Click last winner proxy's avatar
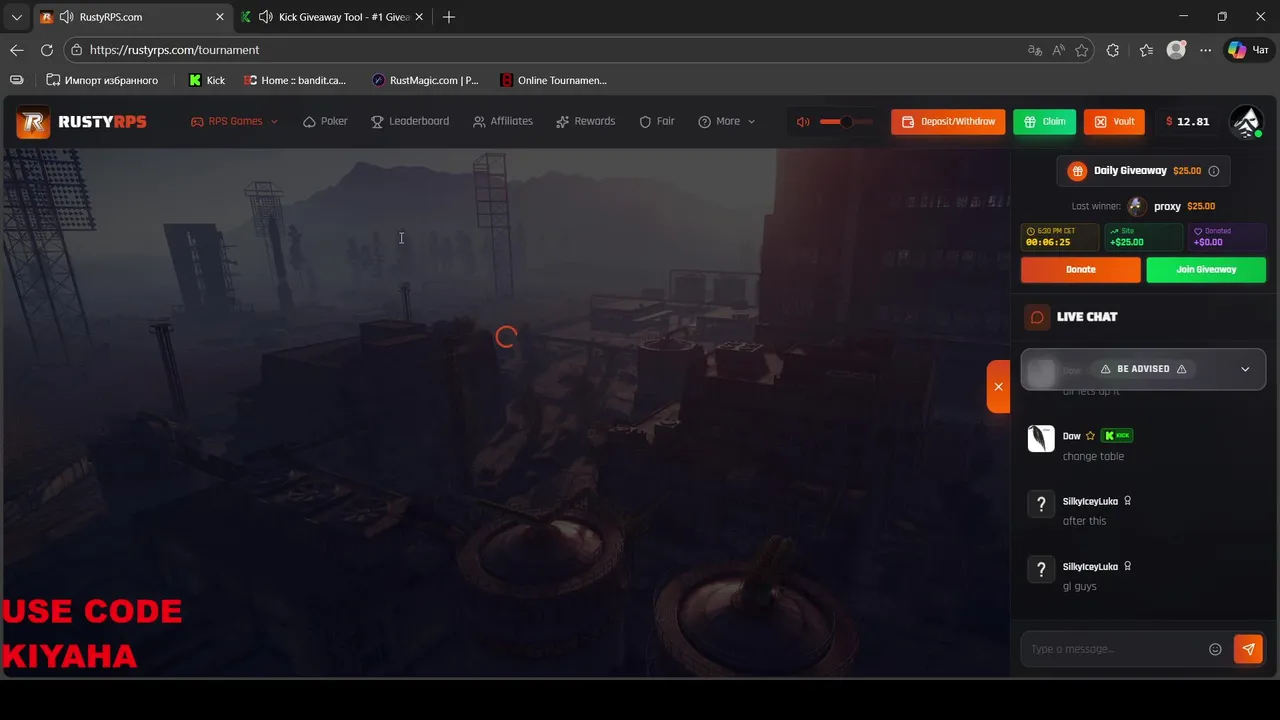Screen dimensions: 1280x720 pos(1137,206)
